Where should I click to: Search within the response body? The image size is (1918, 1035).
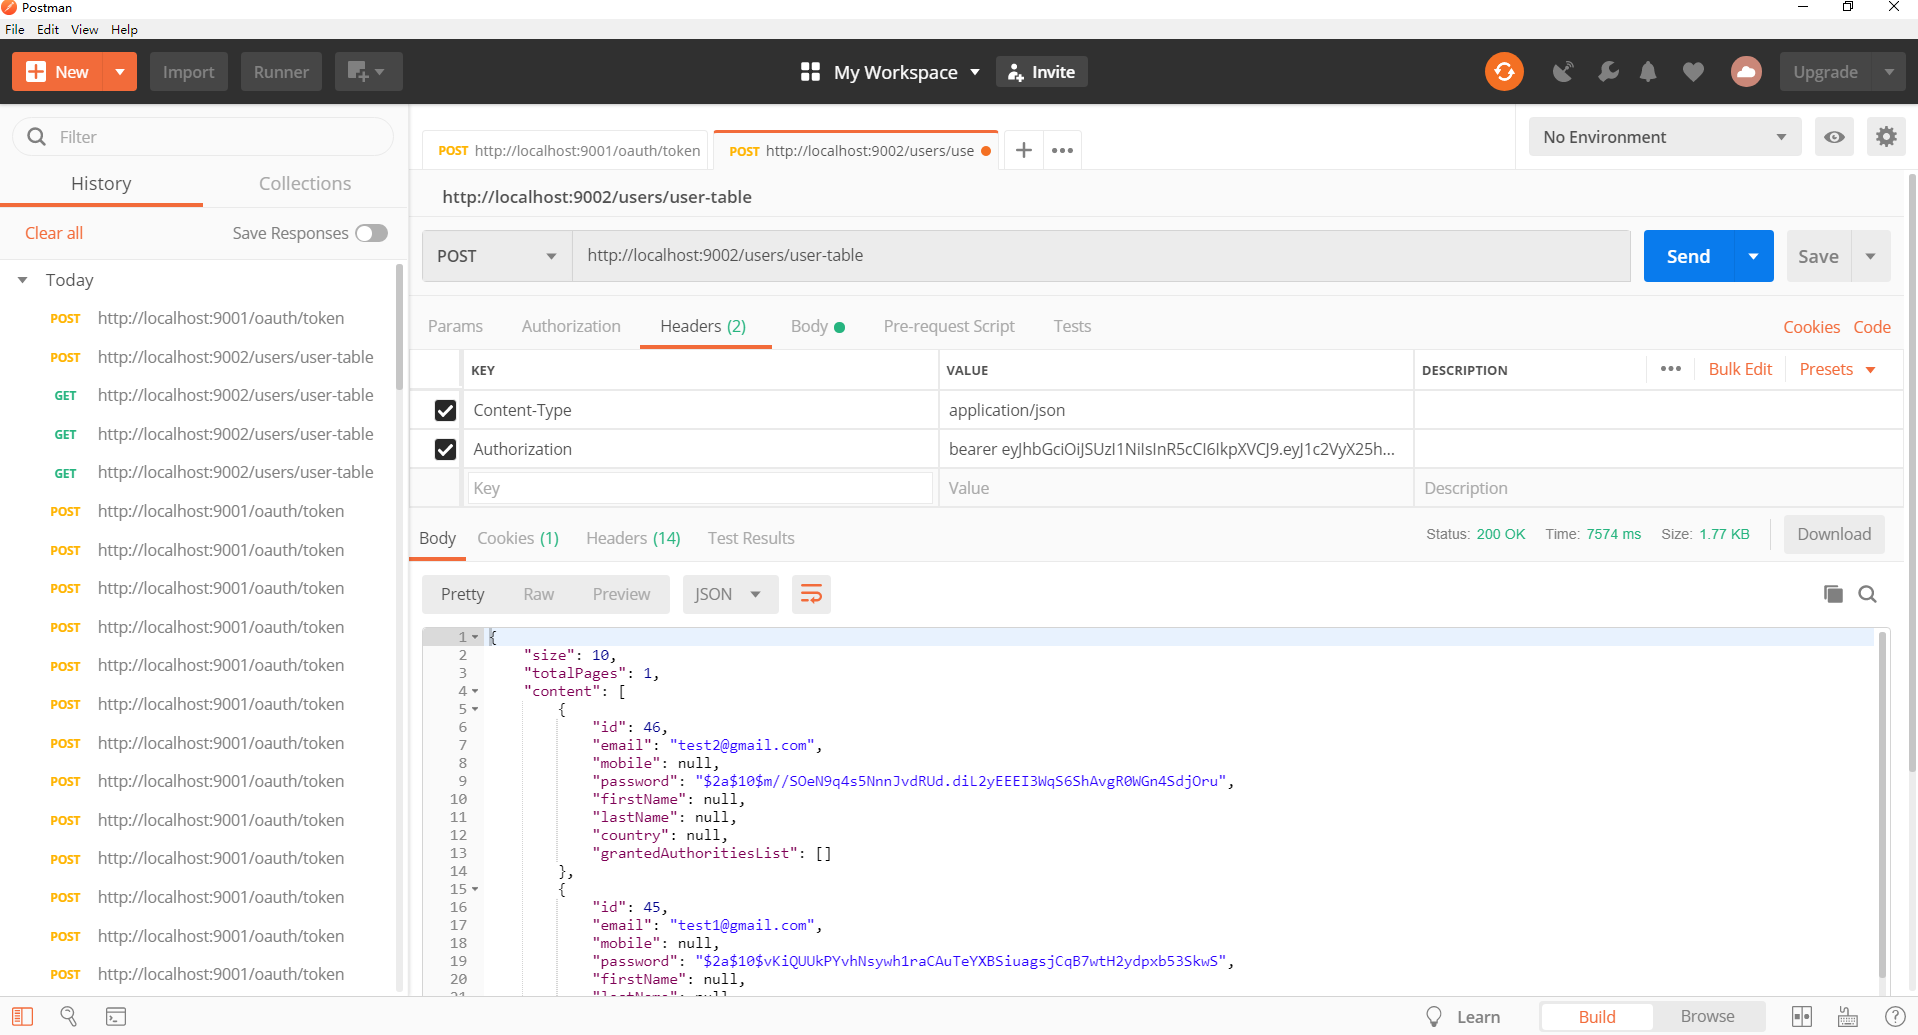[1867, 594]
